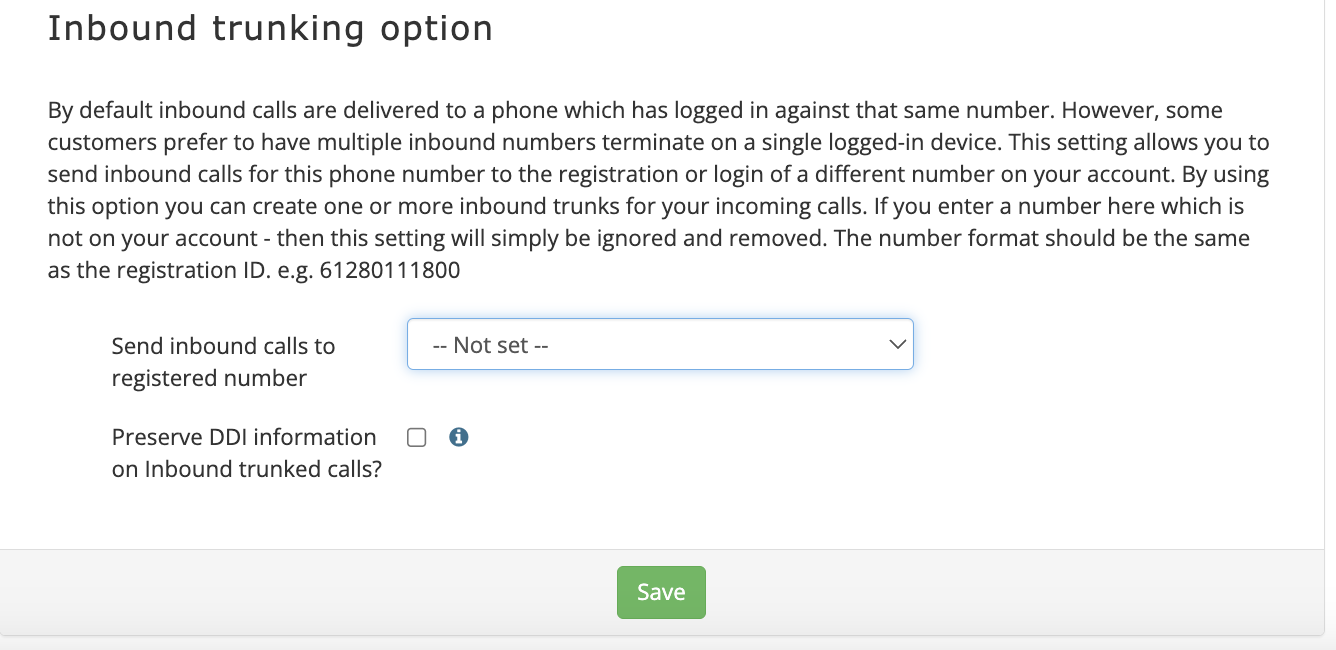View tooltip by clicking the circular info badge
The image size is (1336, 650).
click(459, 437)
